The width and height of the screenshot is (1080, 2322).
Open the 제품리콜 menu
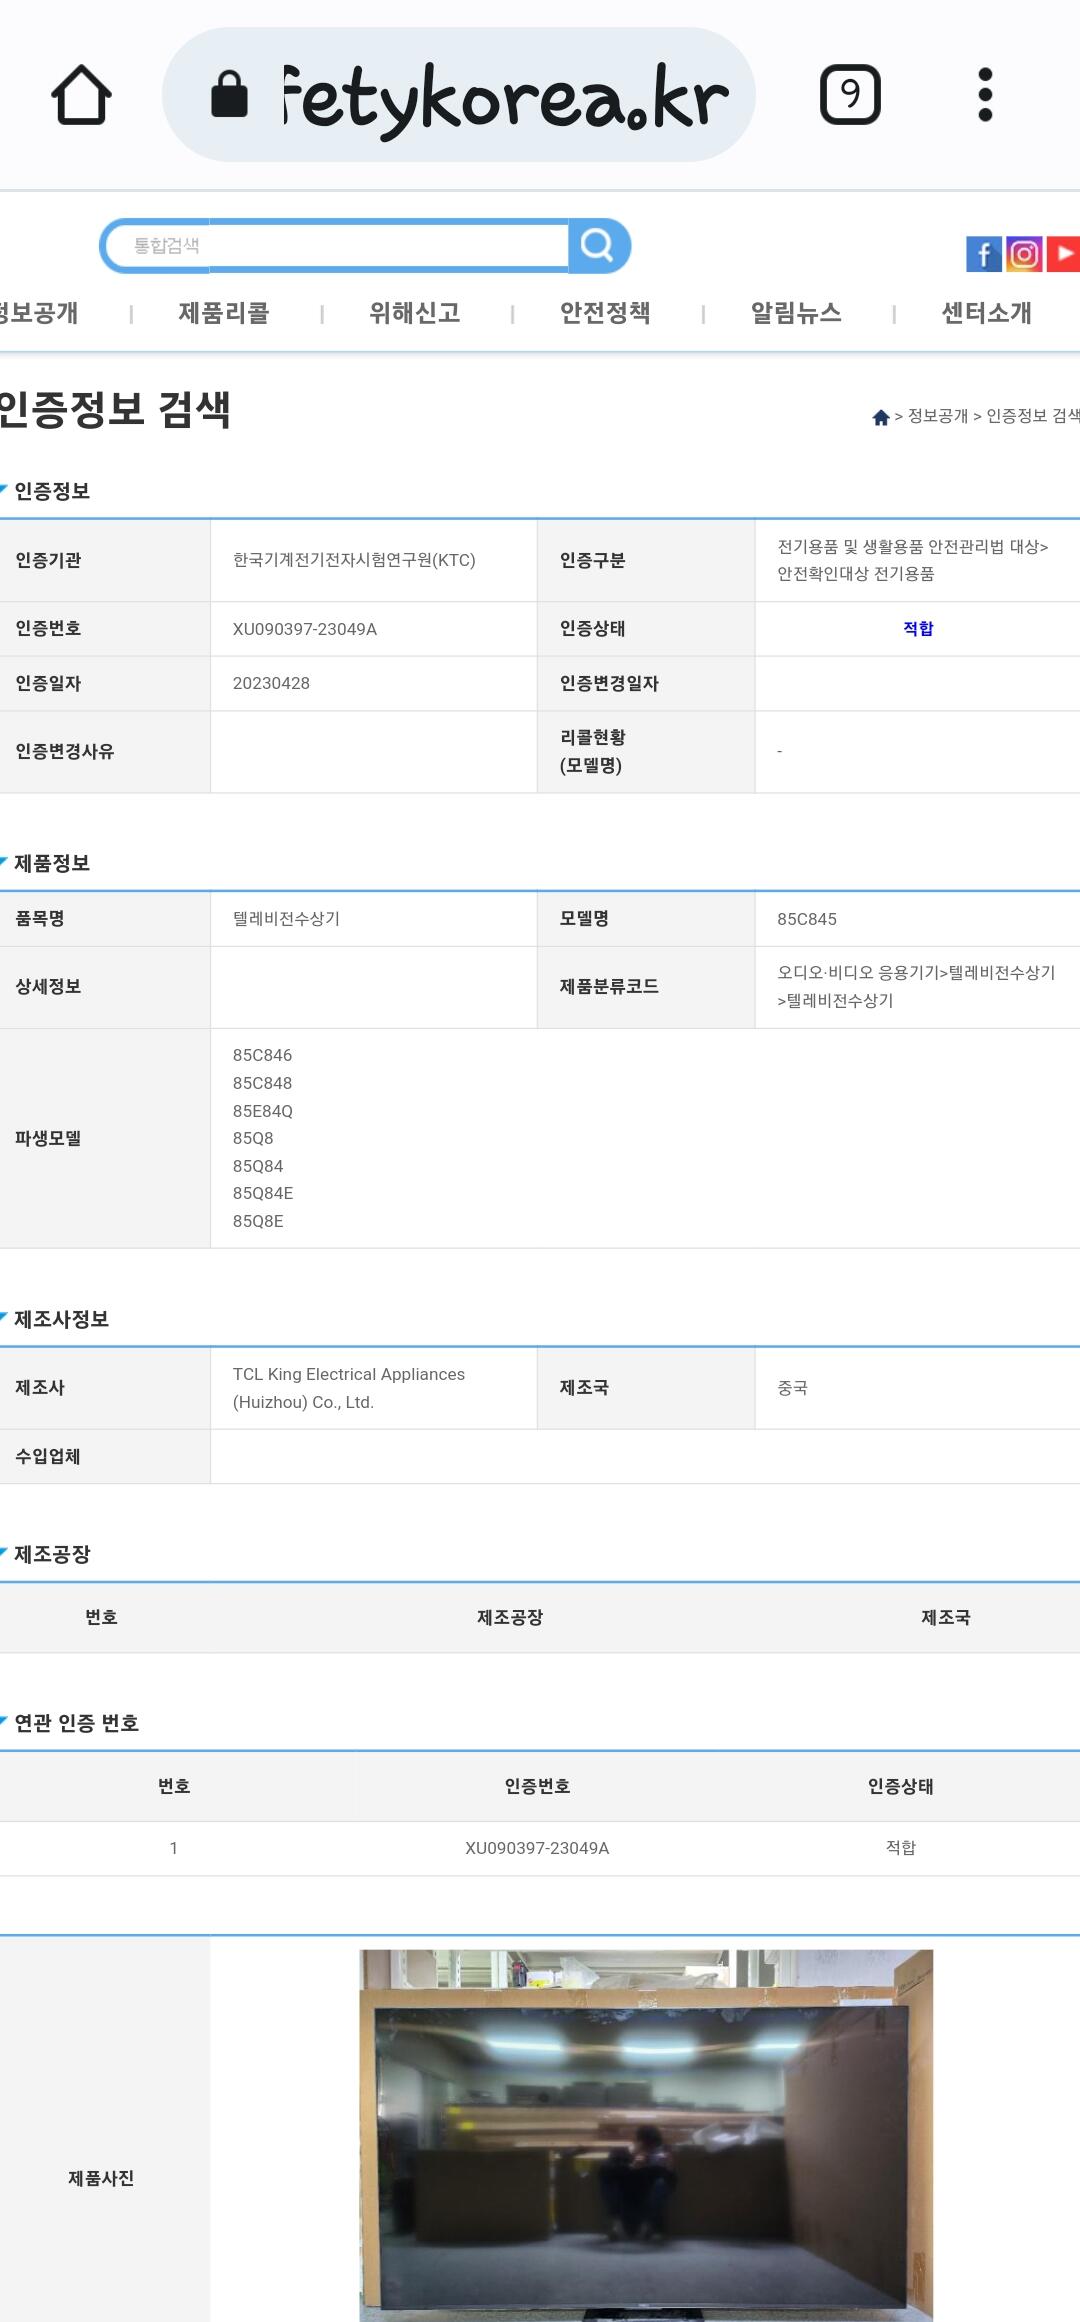224,313
